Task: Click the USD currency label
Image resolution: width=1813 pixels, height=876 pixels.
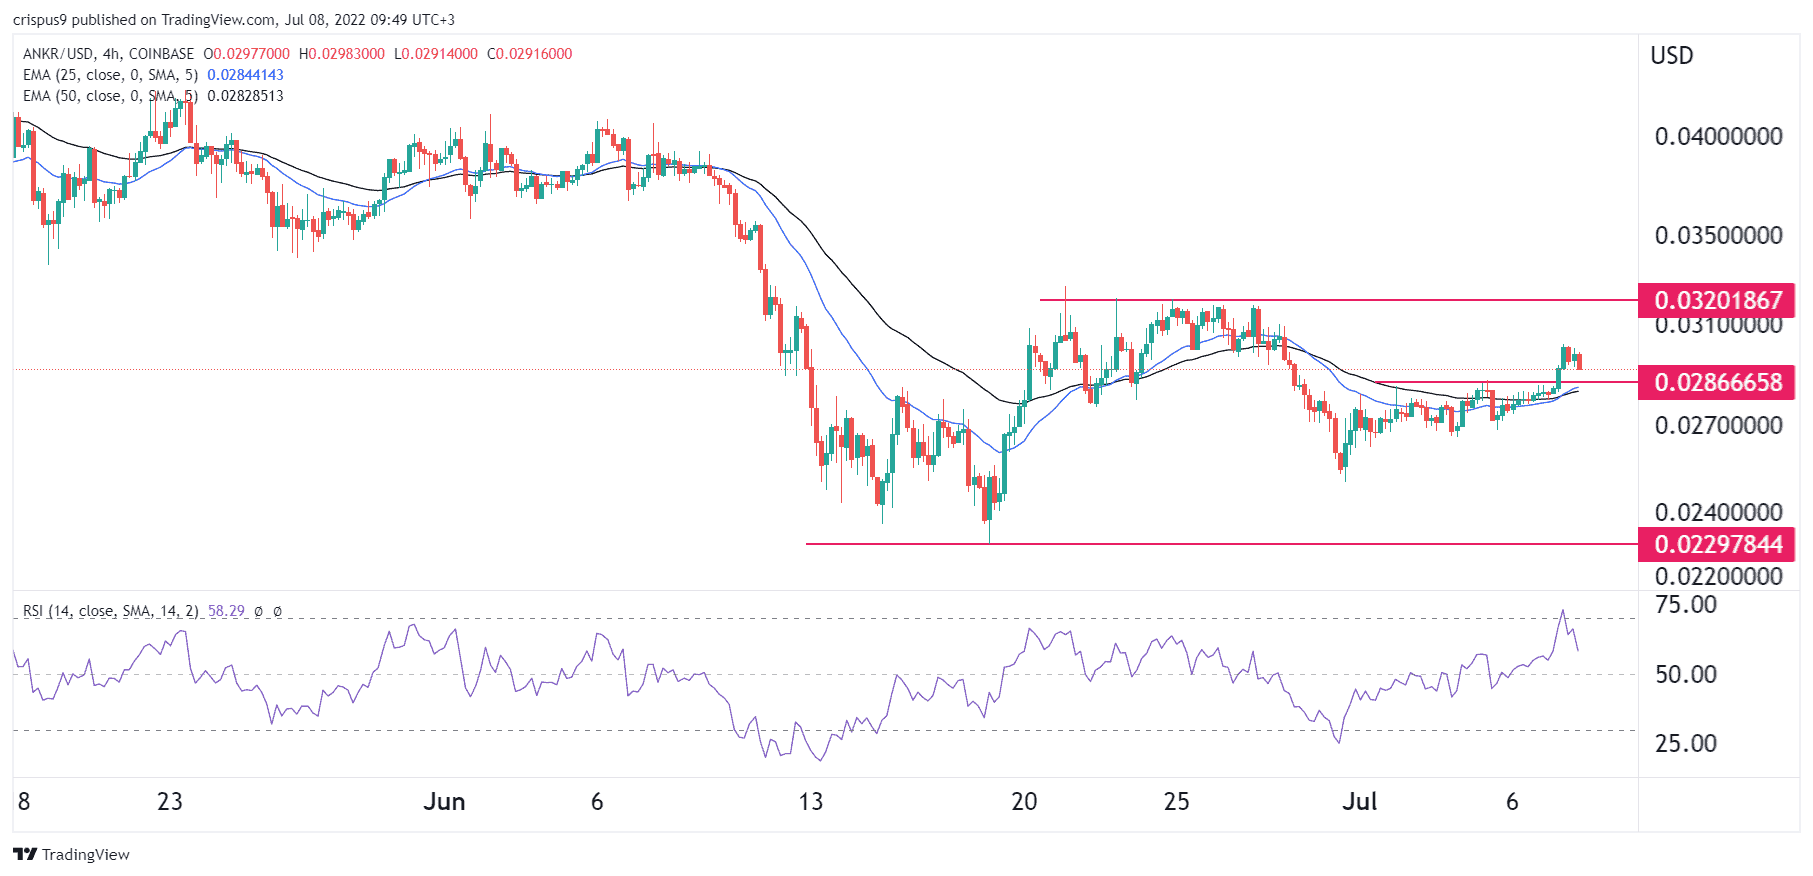Action: [1672, 56]
